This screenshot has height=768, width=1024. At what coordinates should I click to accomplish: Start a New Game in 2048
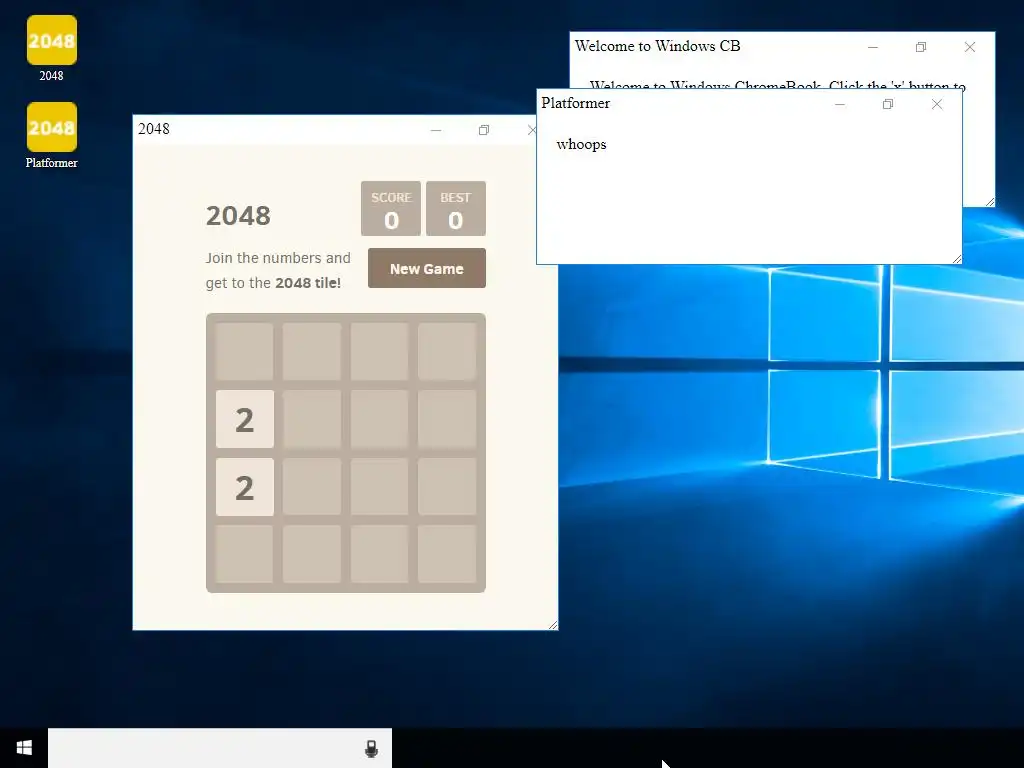pos(426,268)
